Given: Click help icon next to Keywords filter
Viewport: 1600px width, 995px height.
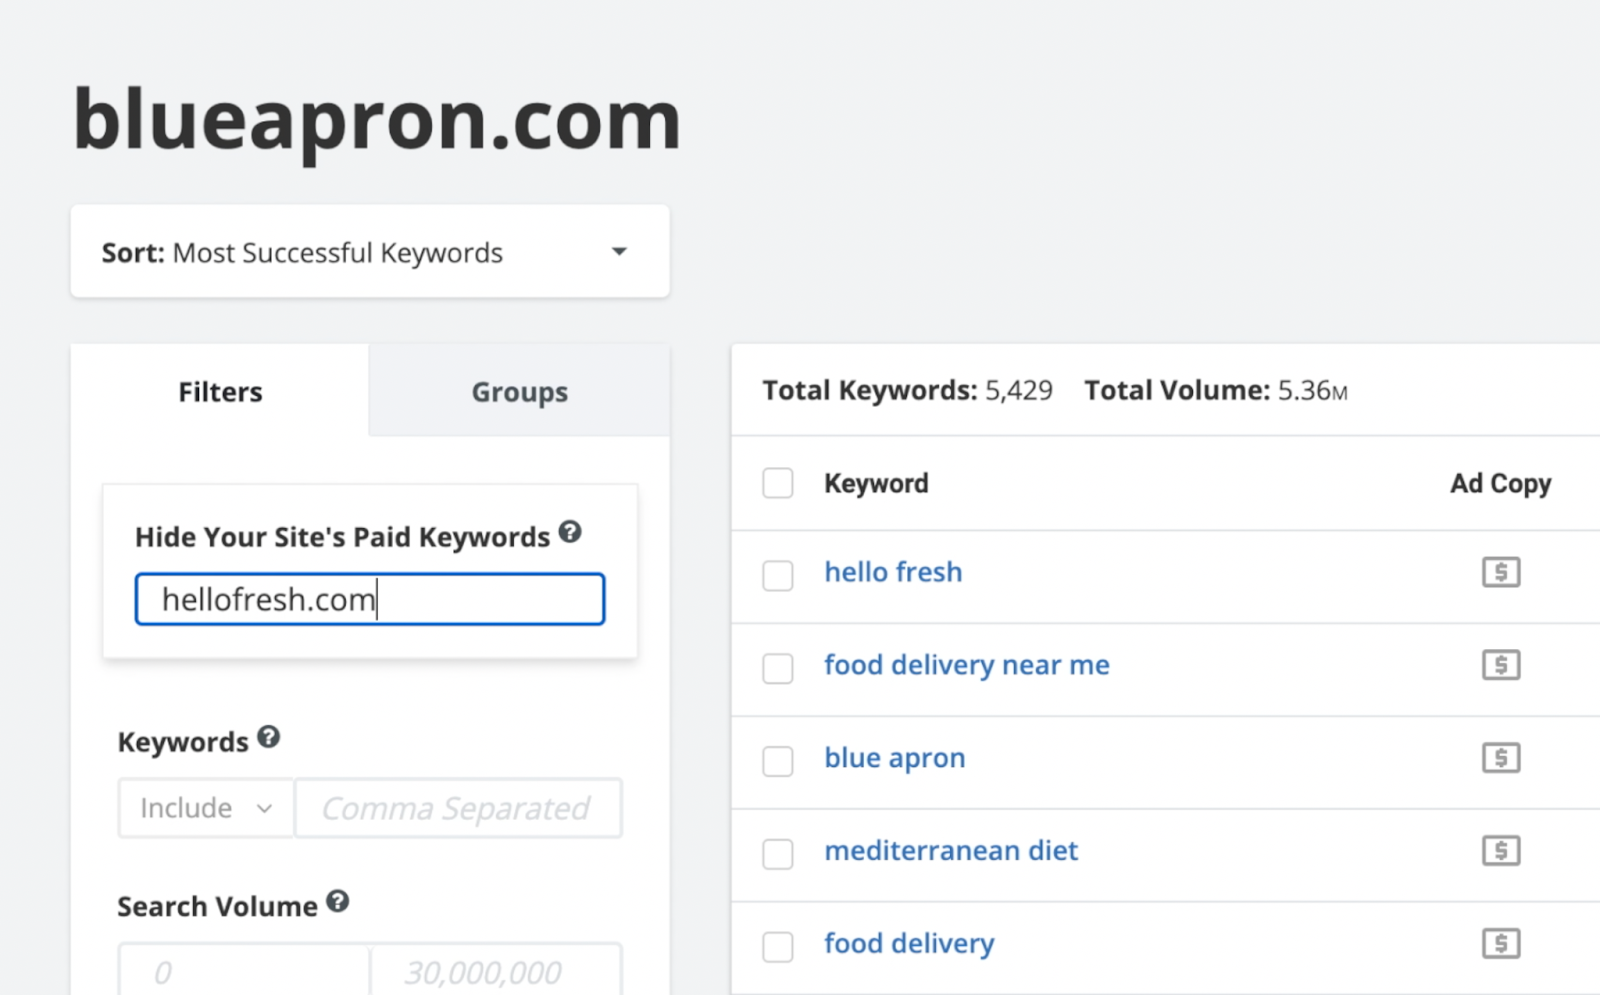Looking at the screenshot, I should [x=268, y=738].
